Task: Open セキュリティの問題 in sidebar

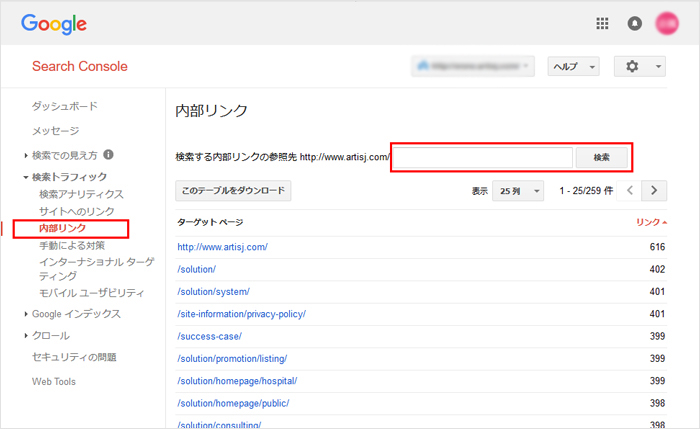Action: pos(74,357)
